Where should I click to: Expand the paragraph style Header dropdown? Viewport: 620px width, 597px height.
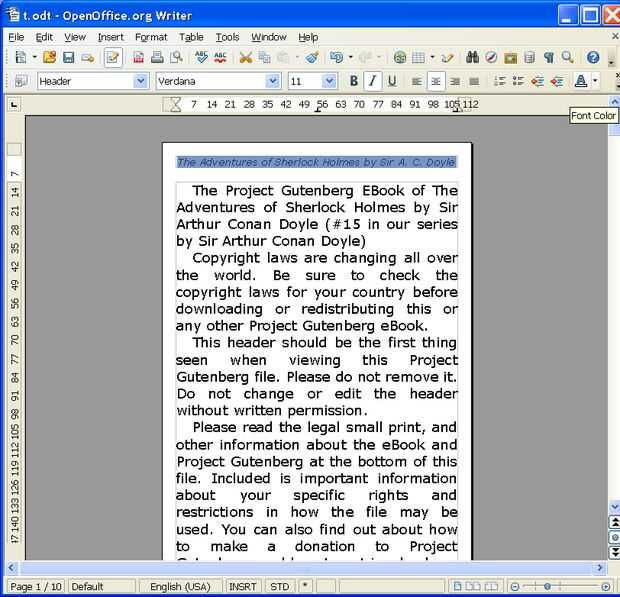coord(140,81)
